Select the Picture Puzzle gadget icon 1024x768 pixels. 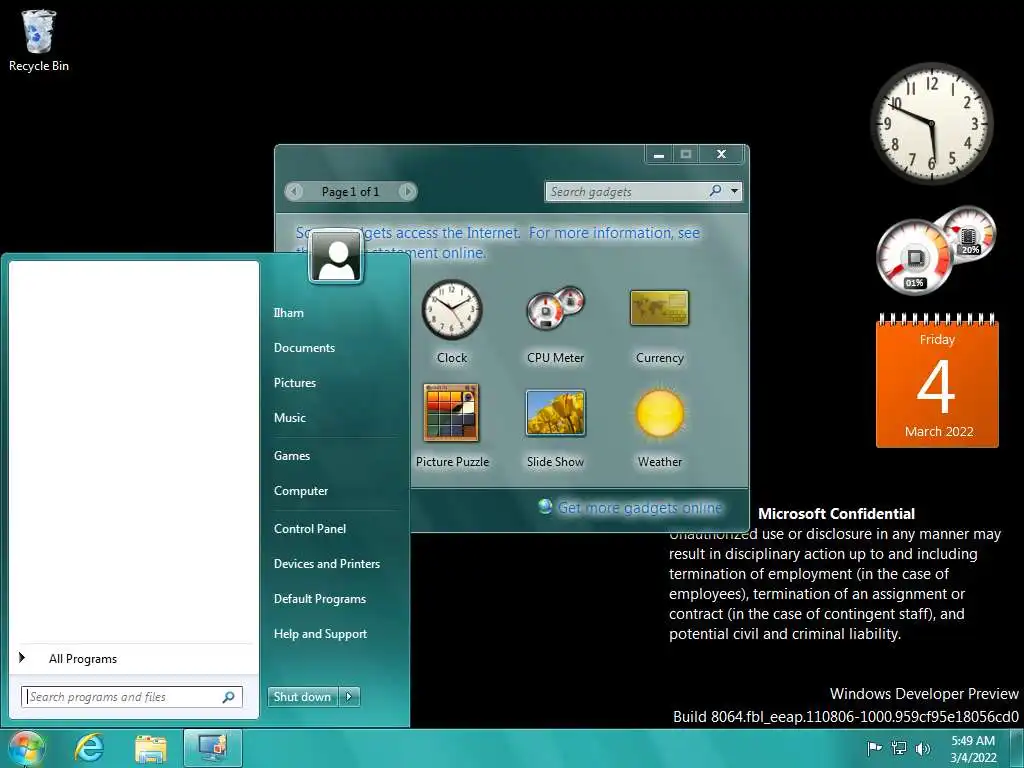pyautogui.click(x=451, y=413)
